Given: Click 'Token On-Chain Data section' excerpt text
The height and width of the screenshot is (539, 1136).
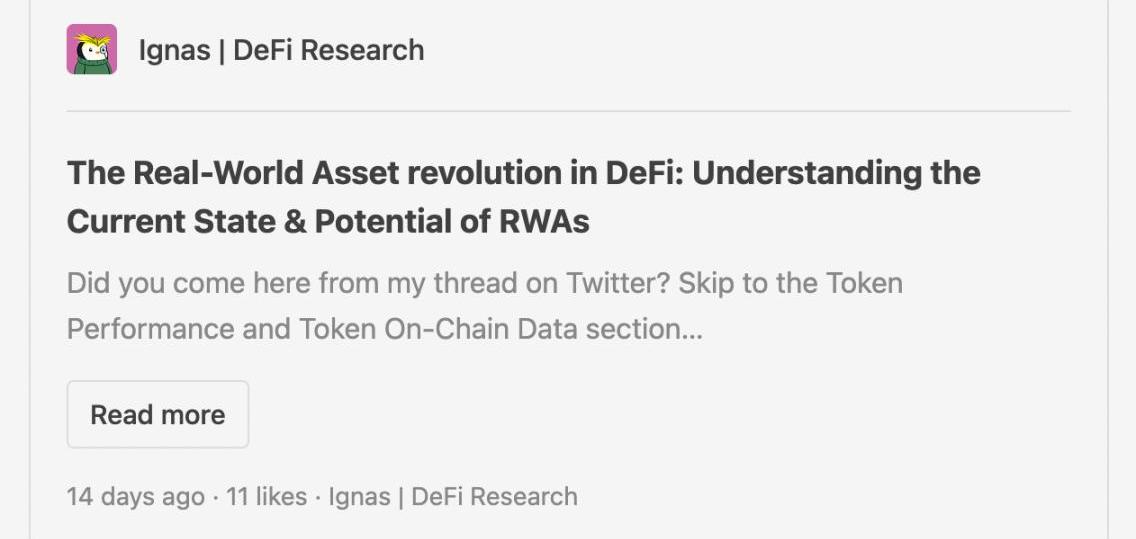Looking at the screenshot, I should 542,329.
